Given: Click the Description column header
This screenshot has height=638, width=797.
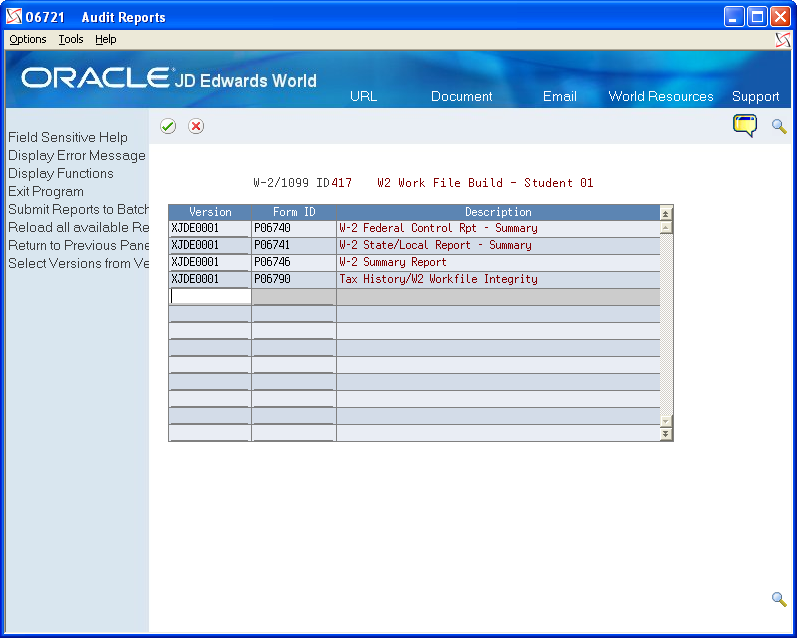Looking at the screenshot, I should click(x=498, y=212).
